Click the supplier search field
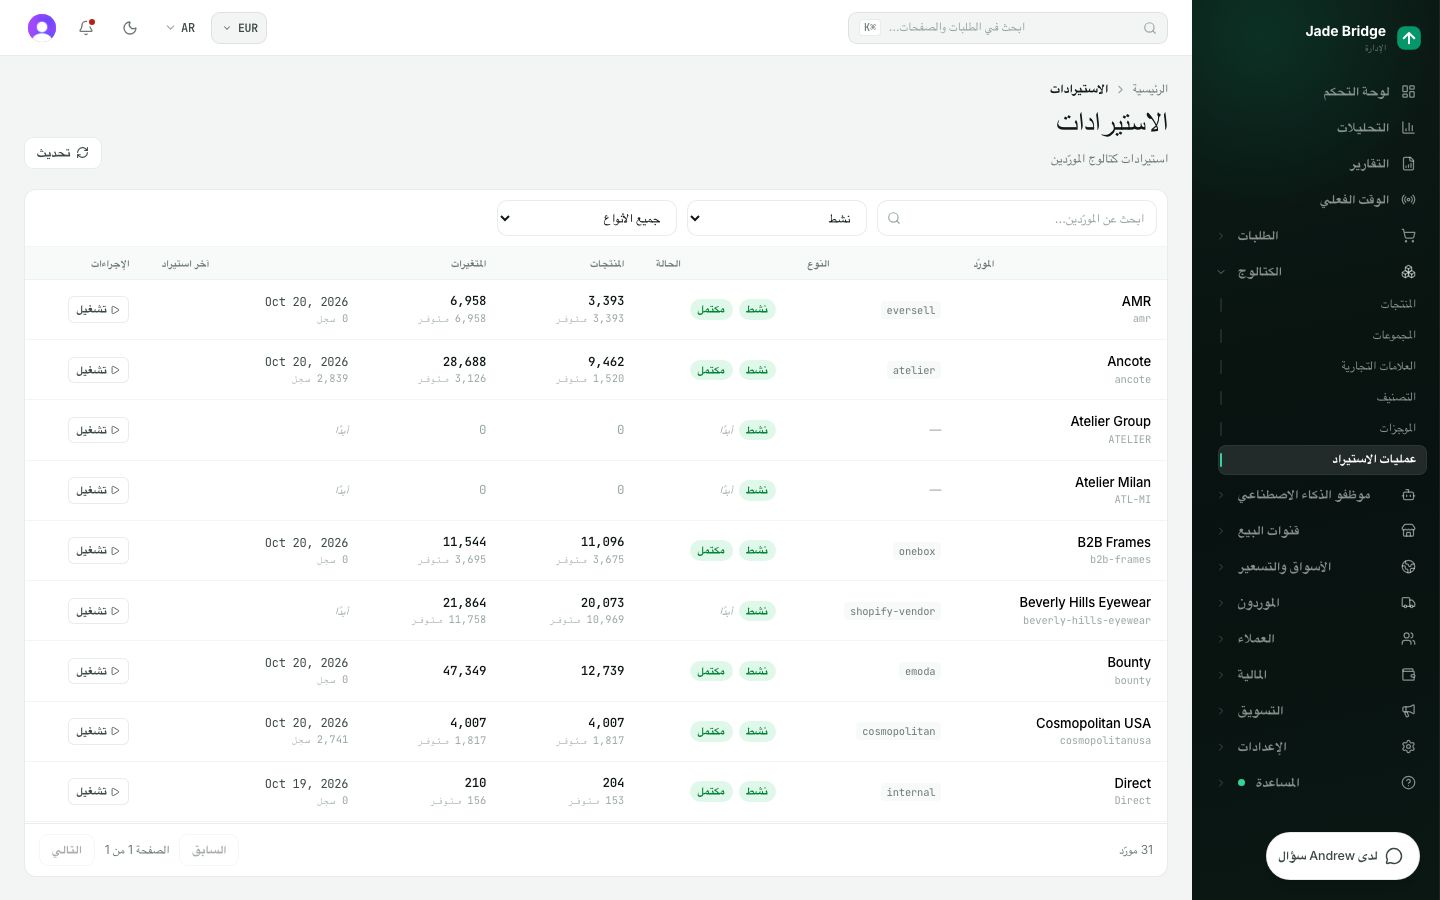The height and width of the screenshot is (900, 1440). click(1017, 218)
